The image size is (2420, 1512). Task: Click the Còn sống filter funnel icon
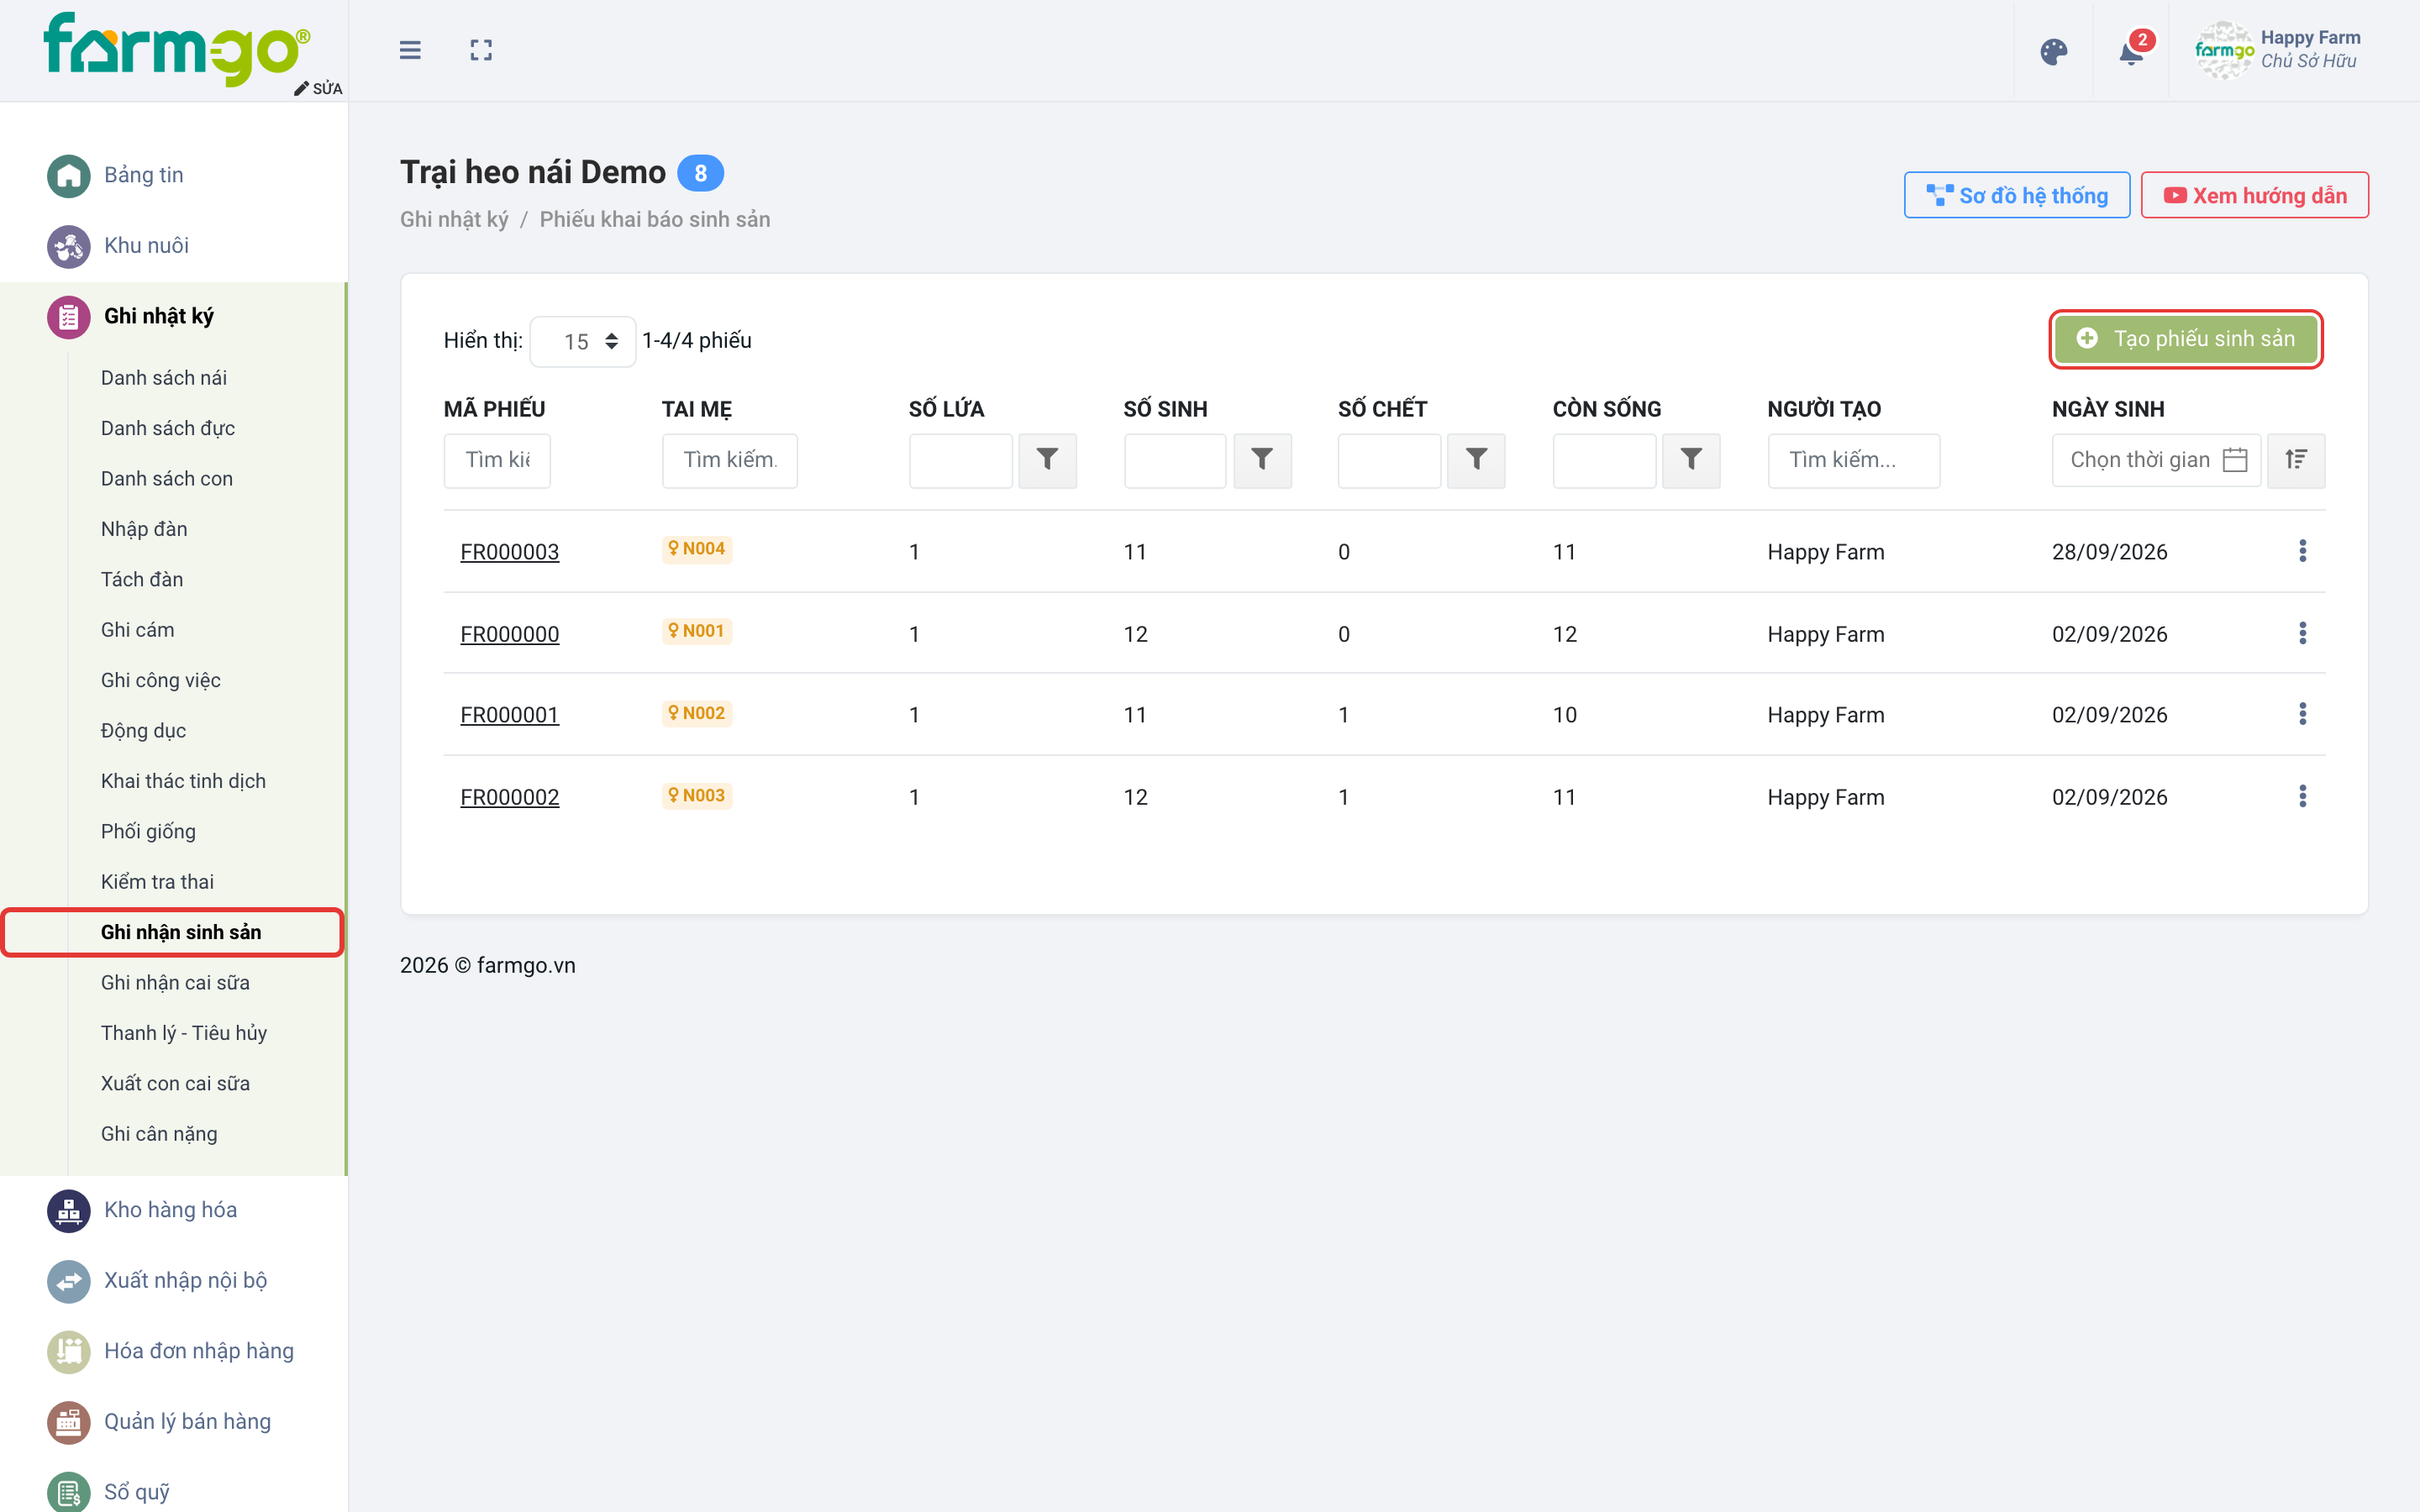click(1691, 460)
